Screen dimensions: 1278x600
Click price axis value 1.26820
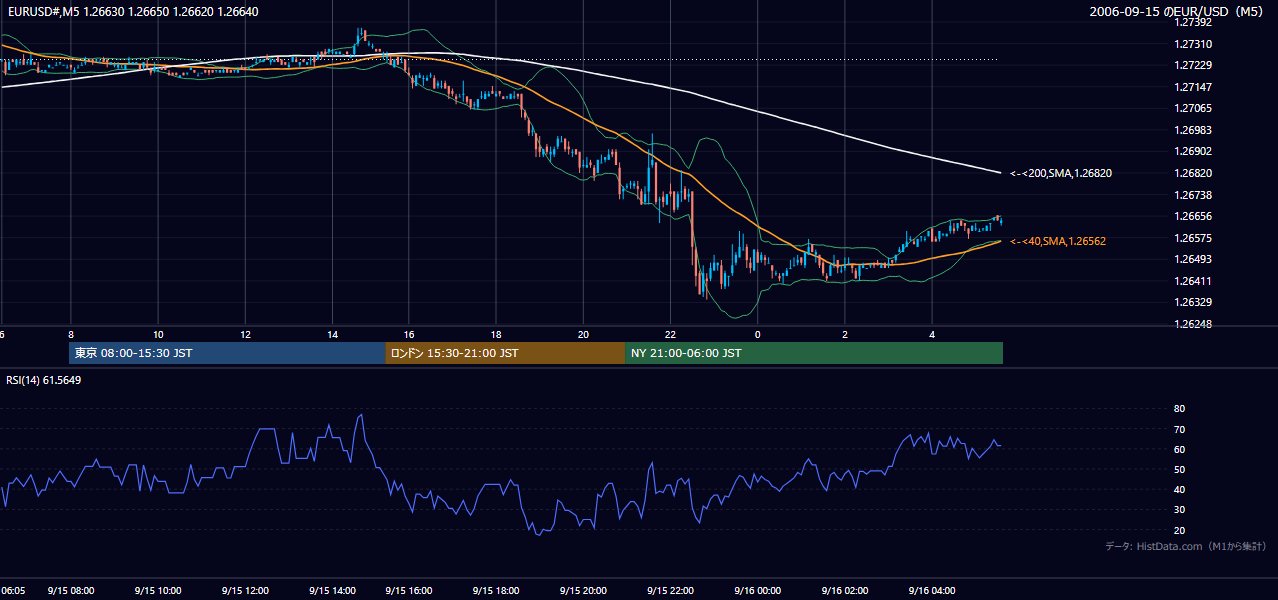click(x=1192, y=173)
